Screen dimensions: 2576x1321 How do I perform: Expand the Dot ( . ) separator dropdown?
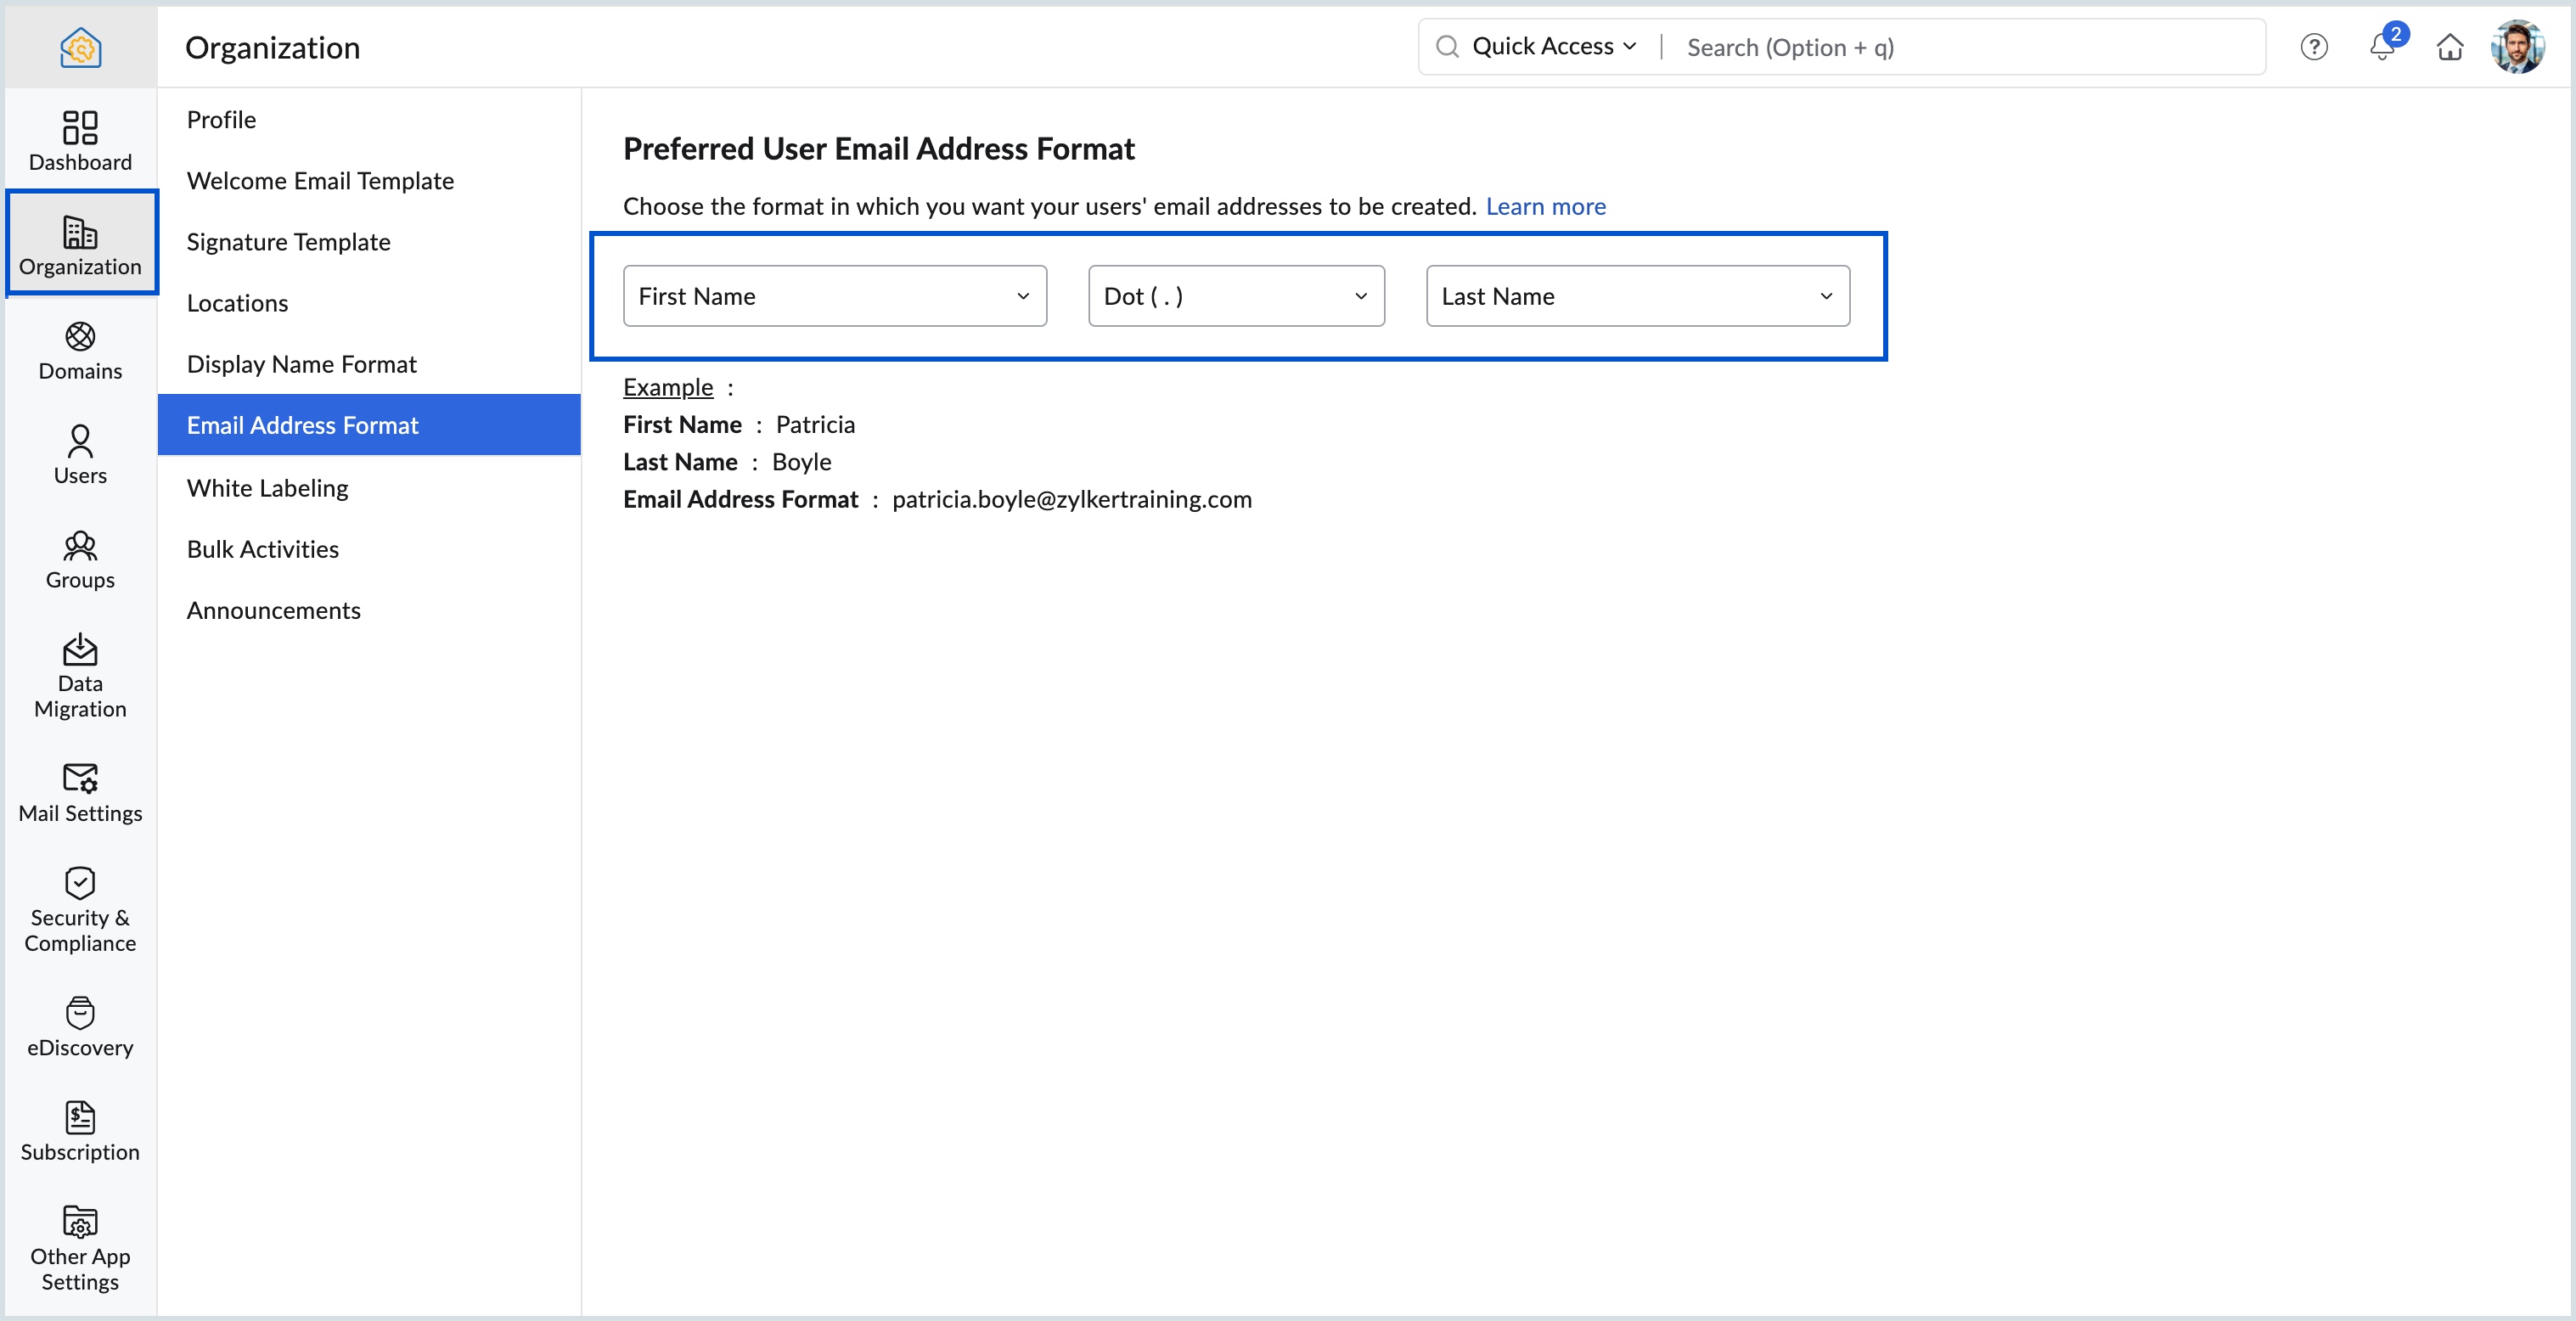point(1235,296)
